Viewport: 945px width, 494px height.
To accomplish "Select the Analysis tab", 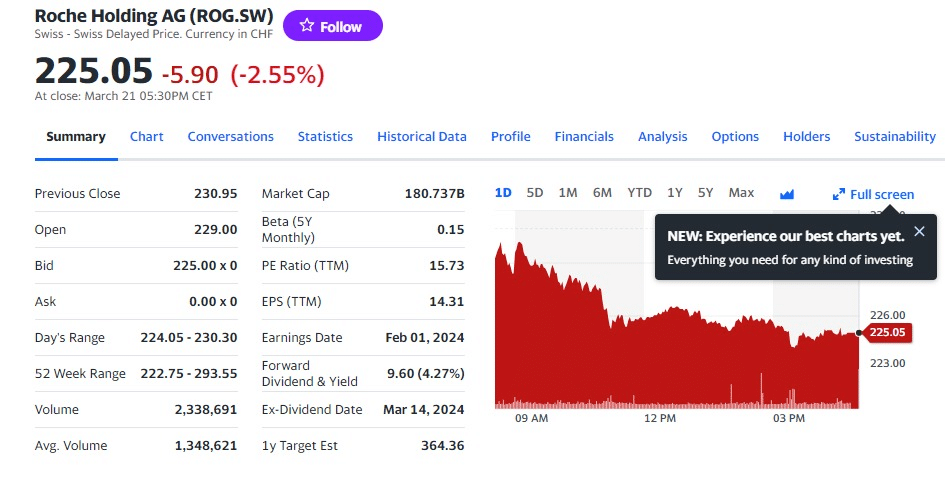I will 662,137.
